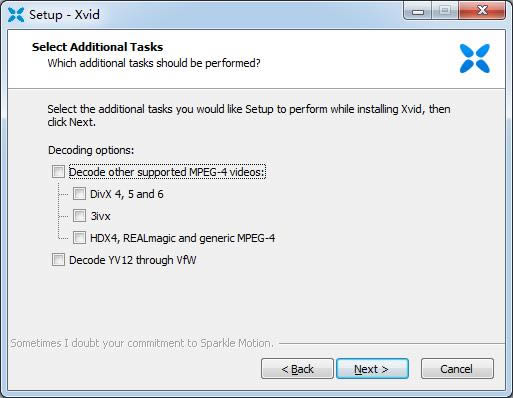The image size is (513, 398).
Task: Click the Xvid icon in the title bar
Action: 16,15
